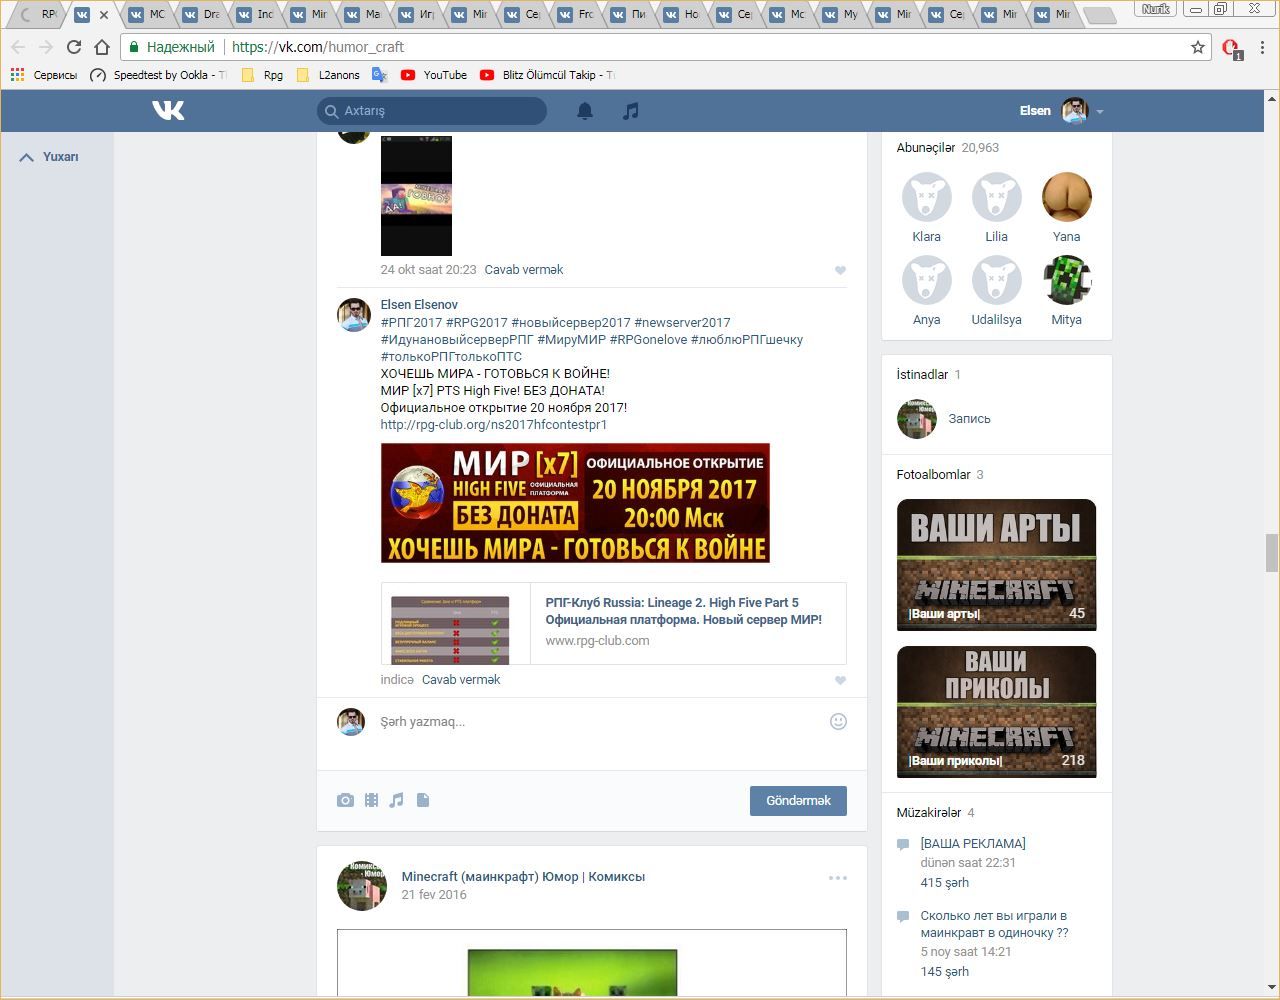Open Google Translate bookmark icon
This screenshot has height=1000, width=1280.
[379, 75]
